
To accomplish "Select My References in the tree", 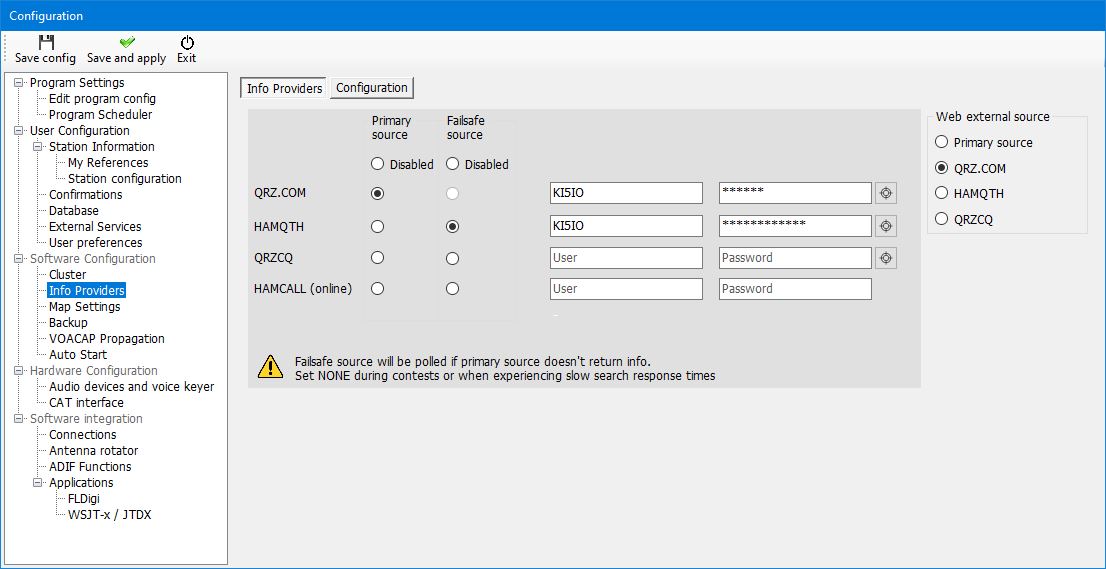I will point(108,163).
